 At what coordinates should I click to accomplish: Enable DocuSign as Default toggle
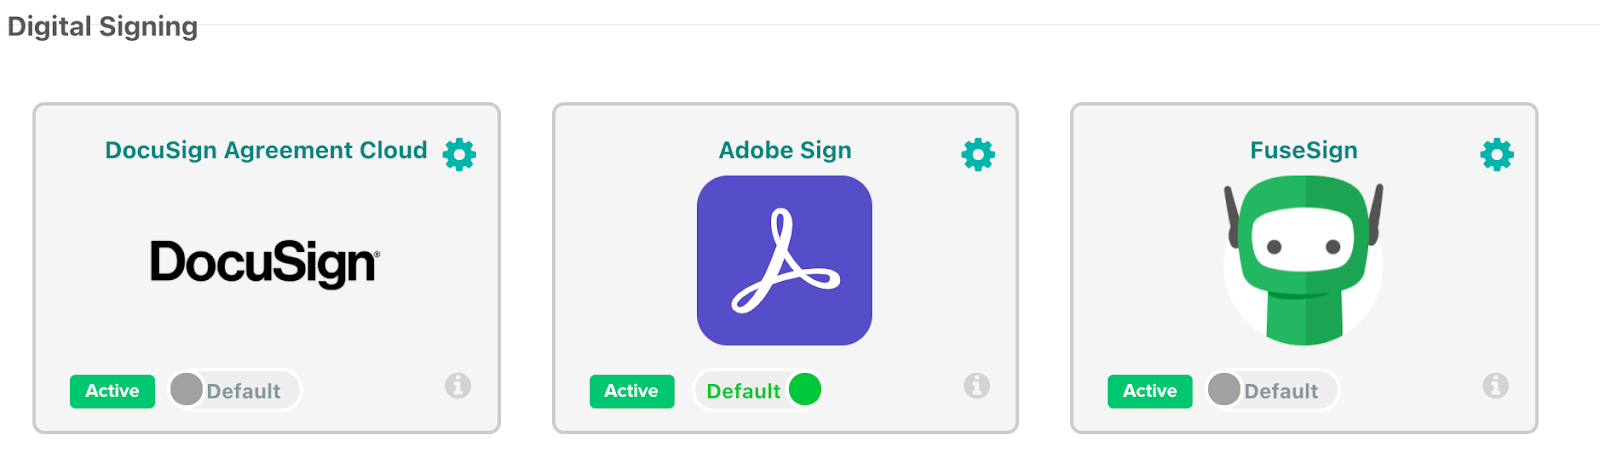pos(234,390)
